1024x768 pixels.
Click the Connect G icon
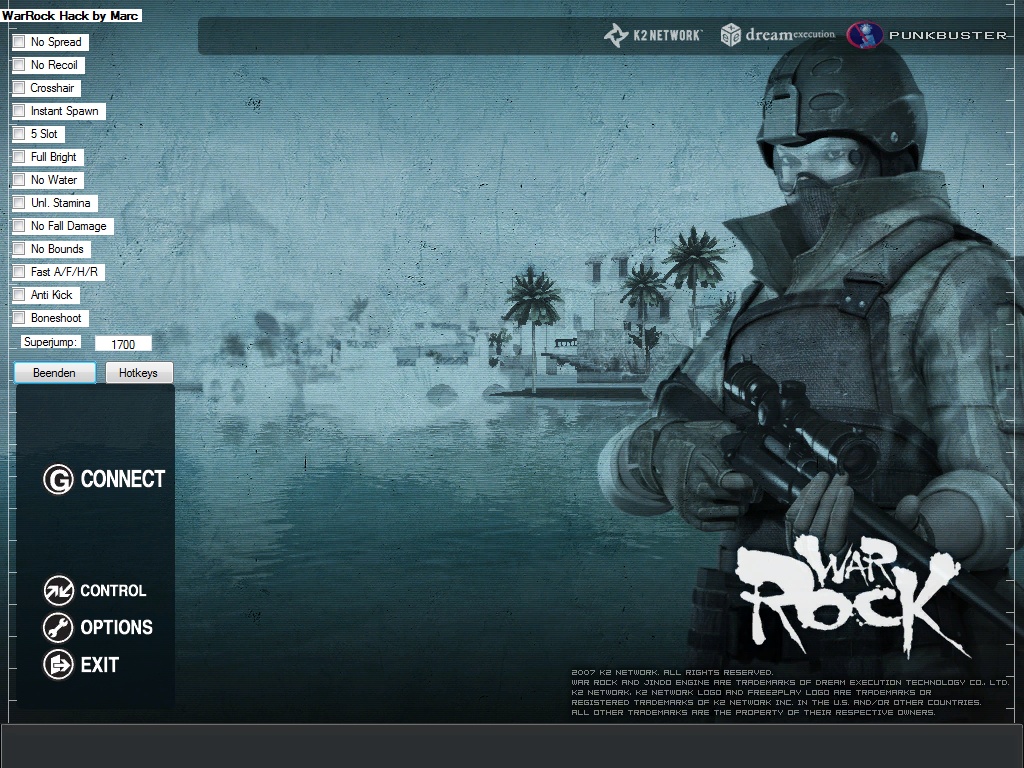click(58, 479)
